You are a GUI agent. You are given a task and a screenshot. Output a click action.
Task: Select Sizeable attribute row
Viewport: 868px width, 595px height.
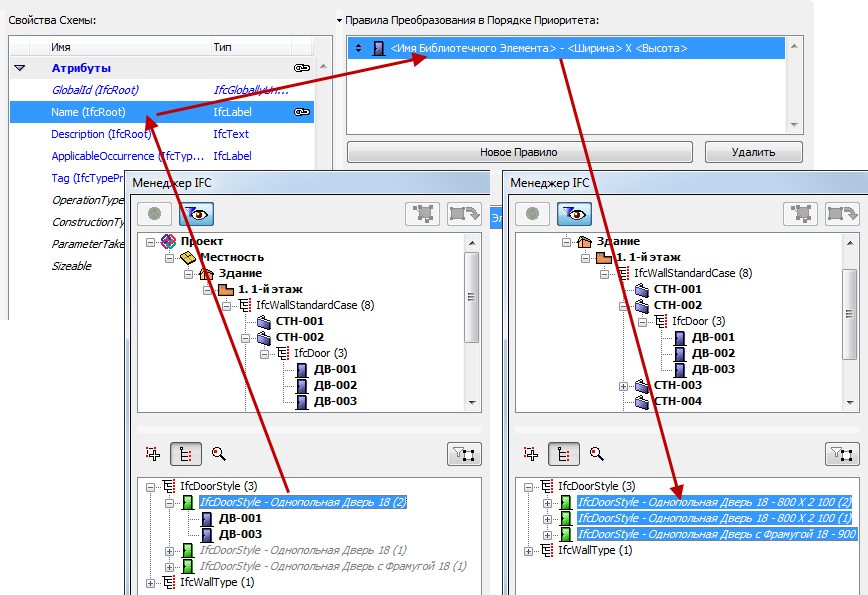[x=71, y=266]
